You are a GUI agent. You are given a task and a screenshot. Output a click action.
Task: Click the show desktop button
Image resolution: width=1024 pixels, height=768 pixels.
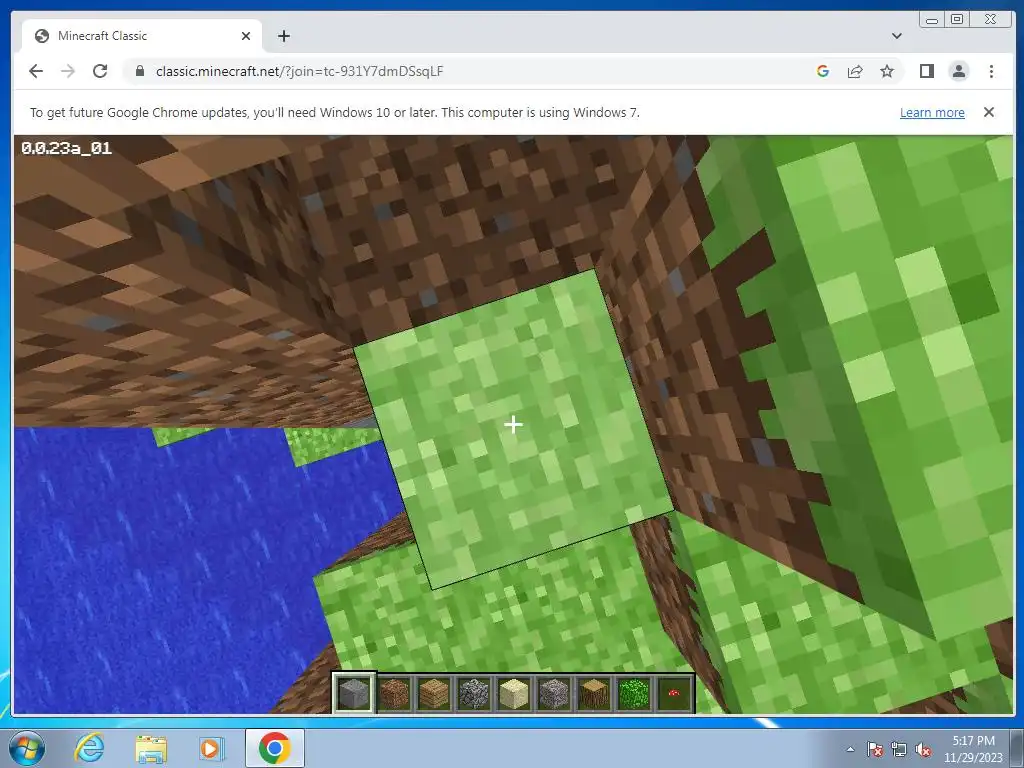1018,748
